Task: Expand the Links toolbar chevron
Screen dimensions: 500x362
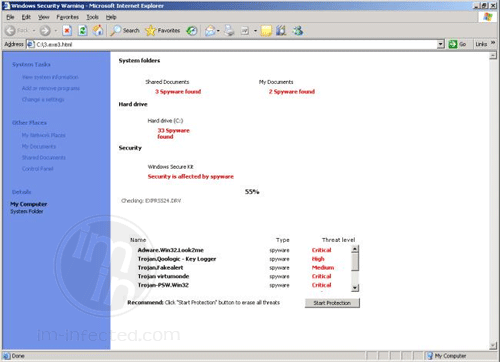Action: (493, 43)
